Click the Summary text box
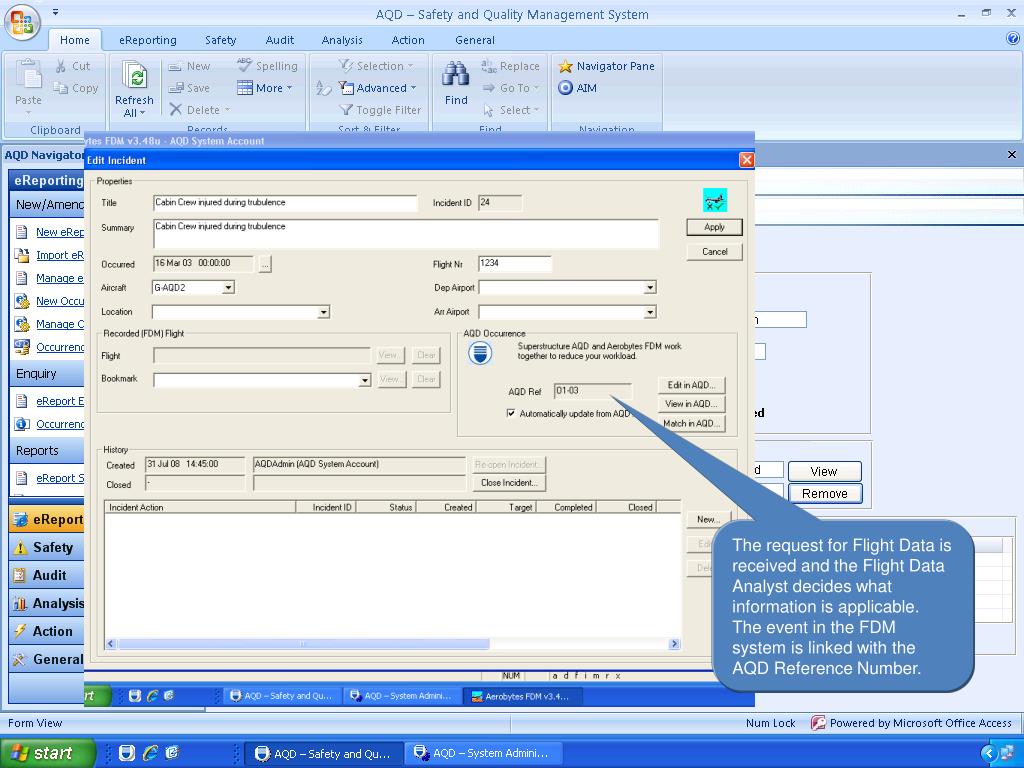 pos(406,234)
